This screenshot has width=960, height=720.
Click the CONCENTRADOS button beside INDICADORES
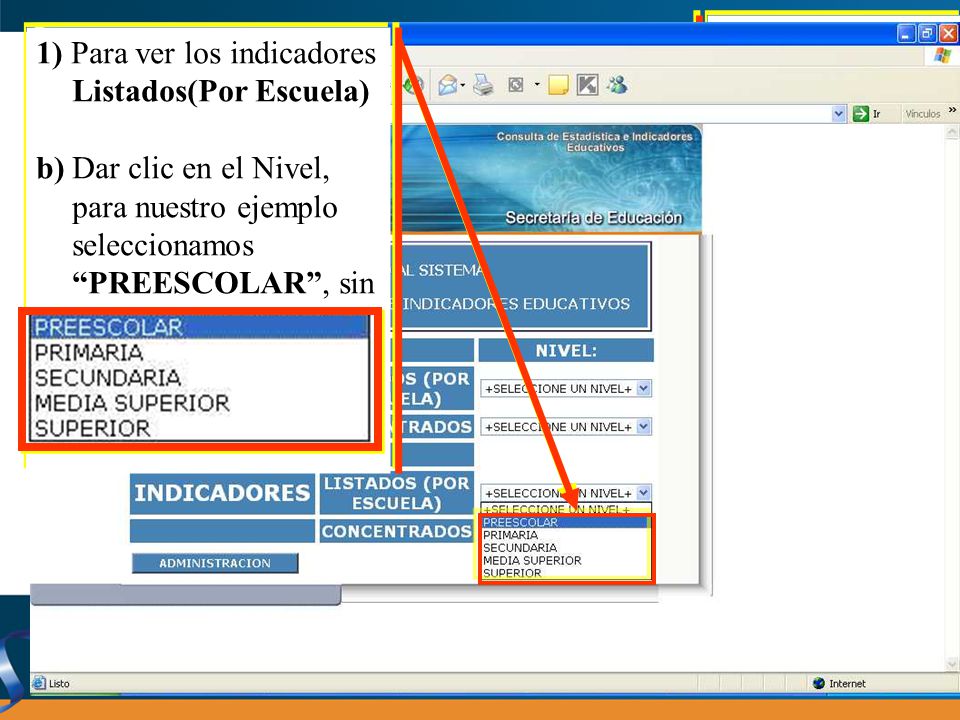coord(397,531)
